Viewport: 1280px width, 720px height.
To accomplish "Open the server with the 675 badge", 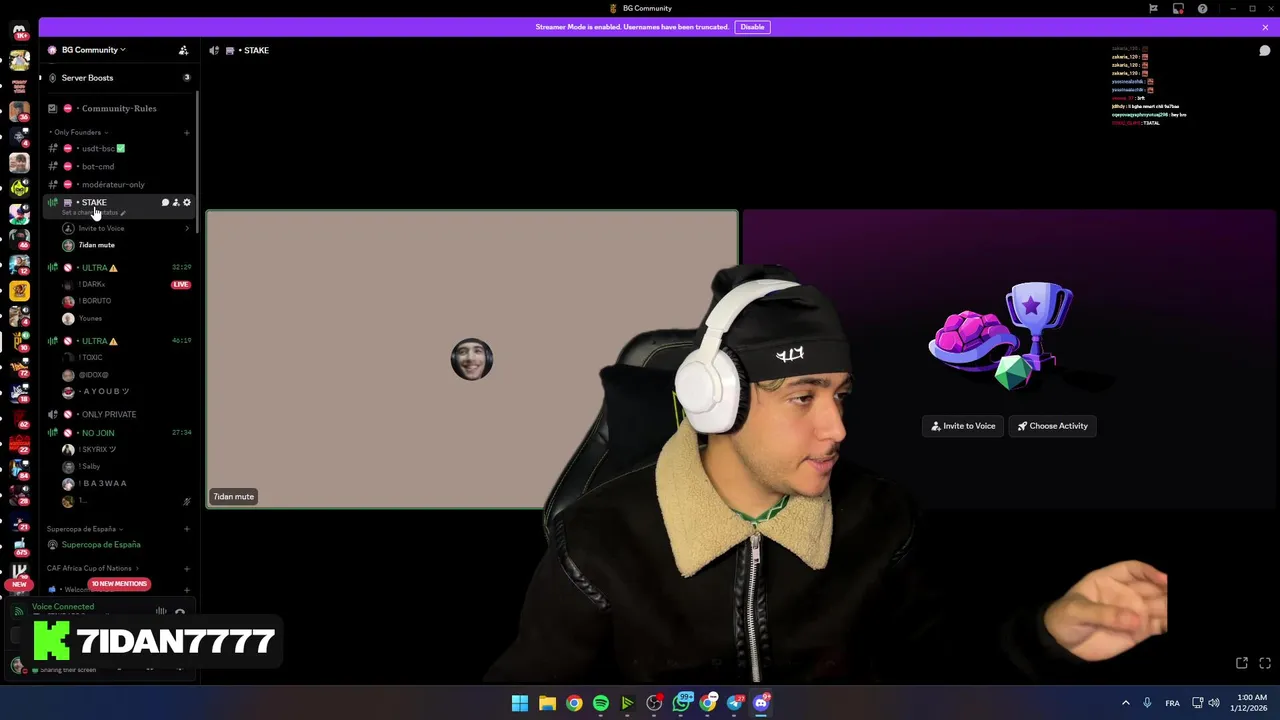I will coord(19,548).
